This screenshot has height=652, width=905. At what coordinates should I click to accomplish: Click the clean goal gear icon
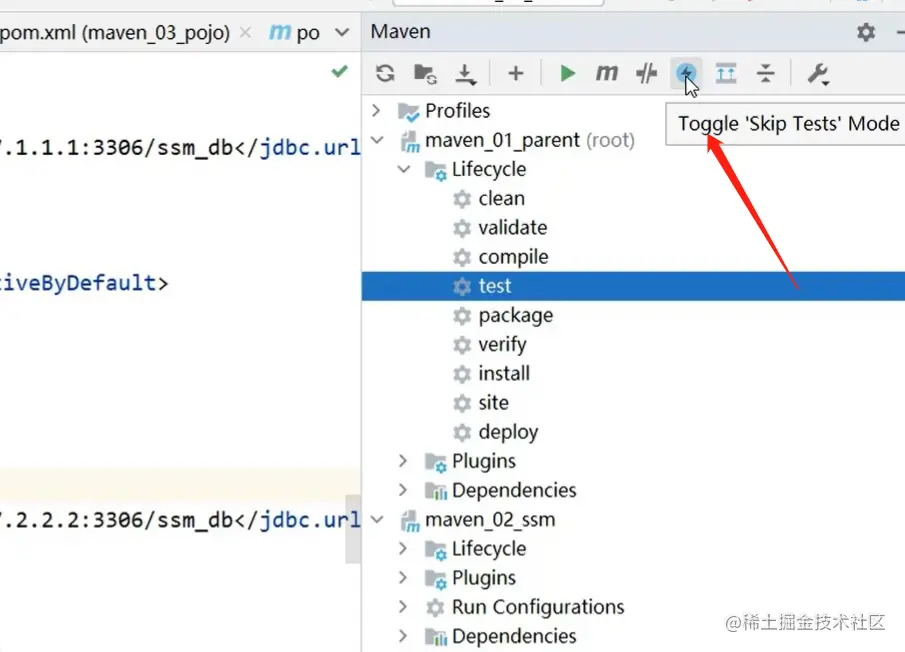pos(462,199)
